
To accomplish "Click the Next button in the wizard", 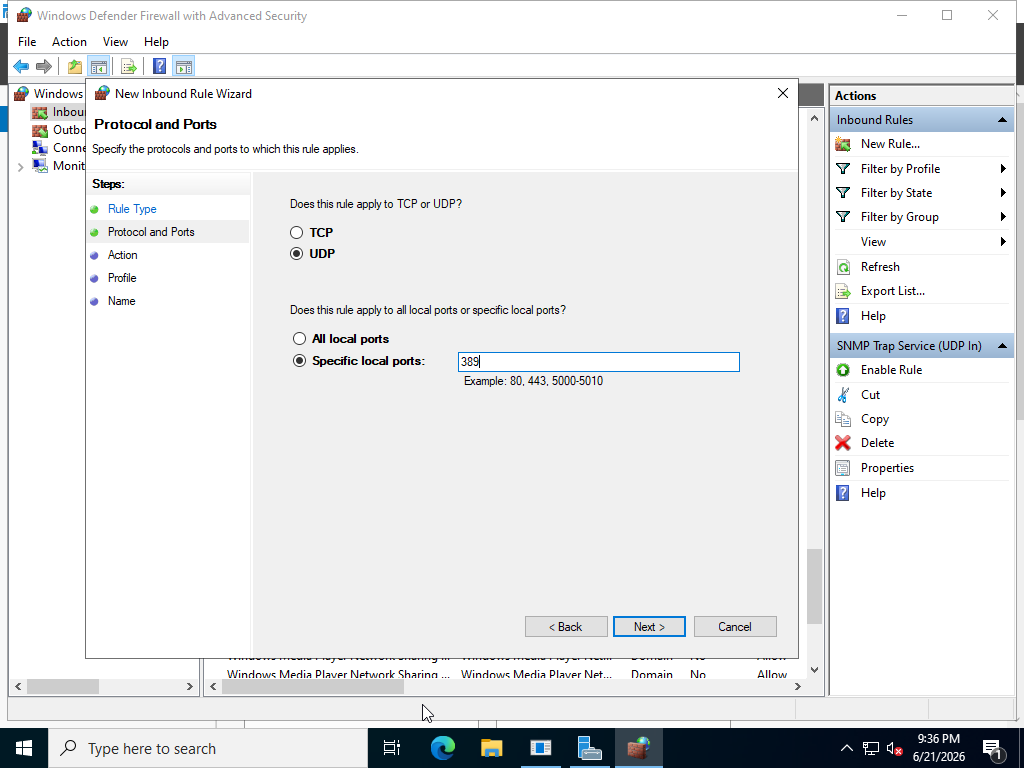I will click(x=649, y=627).
